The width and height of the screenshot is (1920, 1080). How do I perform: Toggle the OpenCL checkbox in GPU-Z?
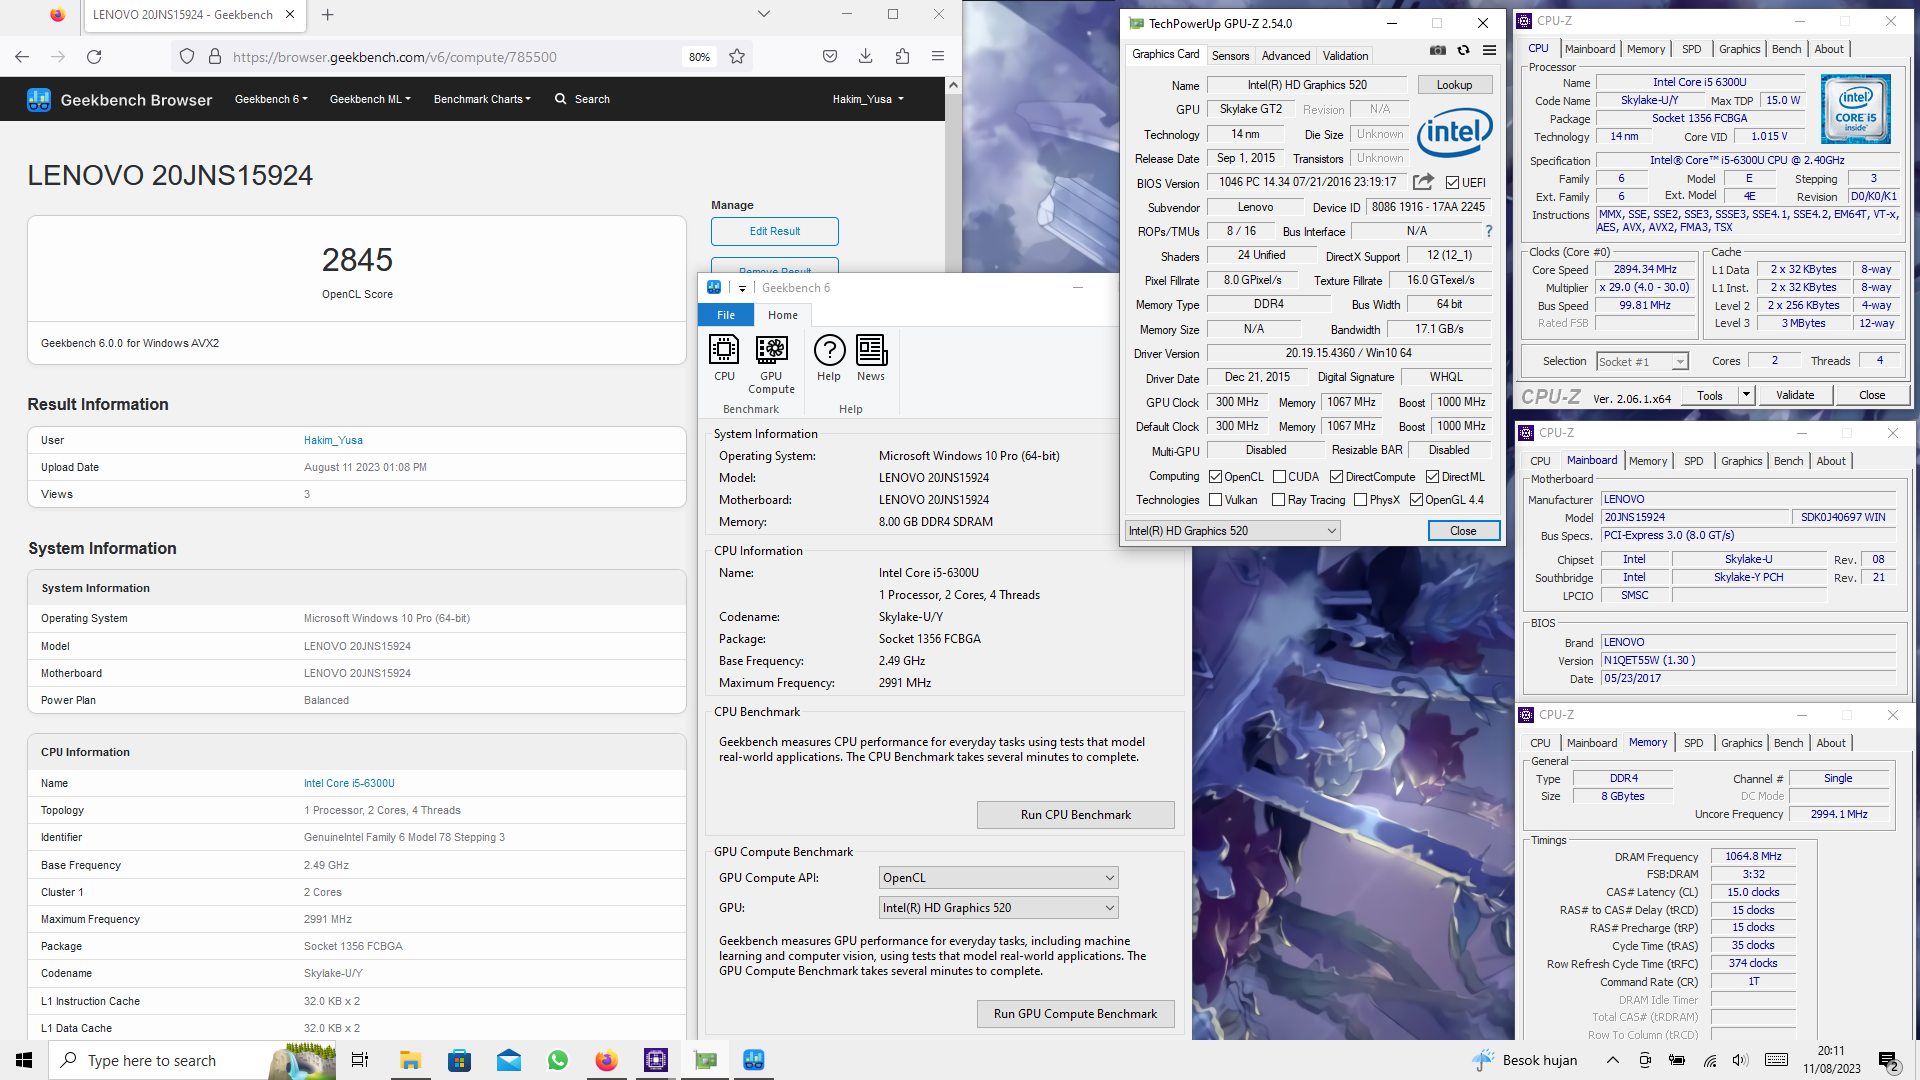tap(1215, 477)
